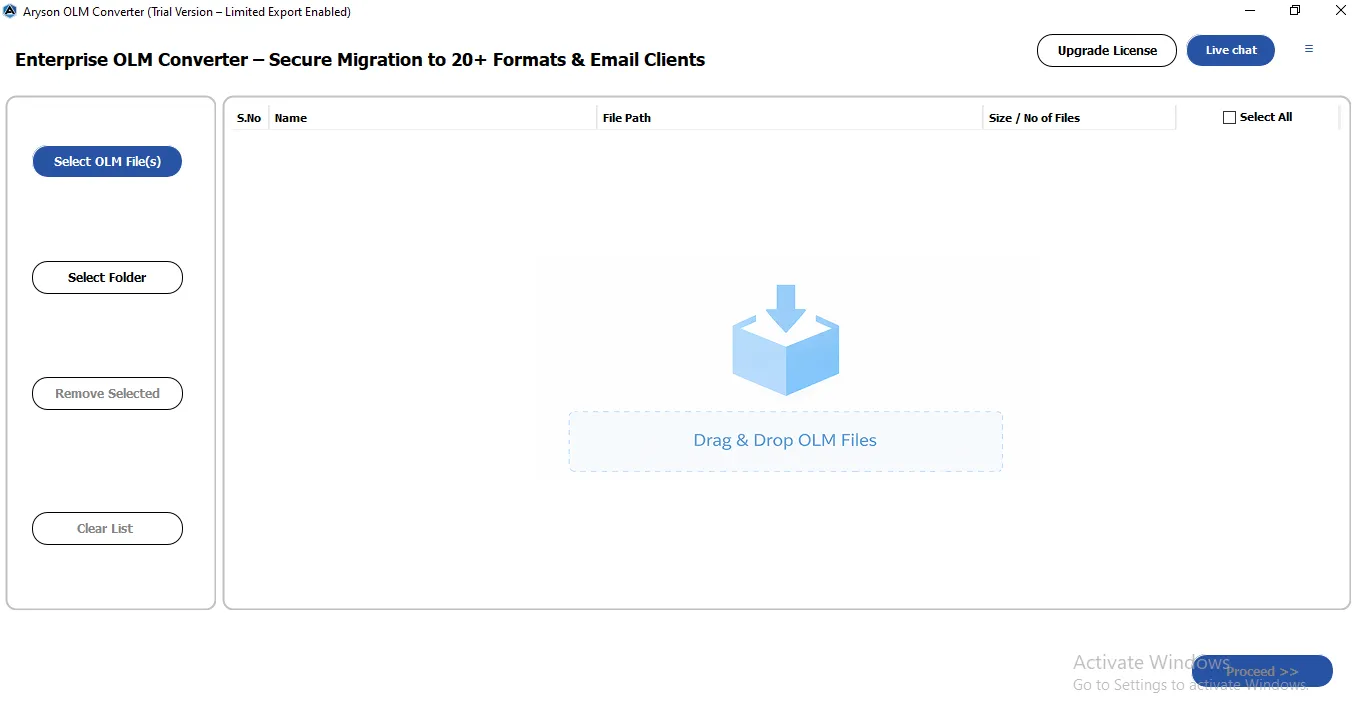Click the File Path column header
Screen dimensions: 1366x728
click(790, 118)
